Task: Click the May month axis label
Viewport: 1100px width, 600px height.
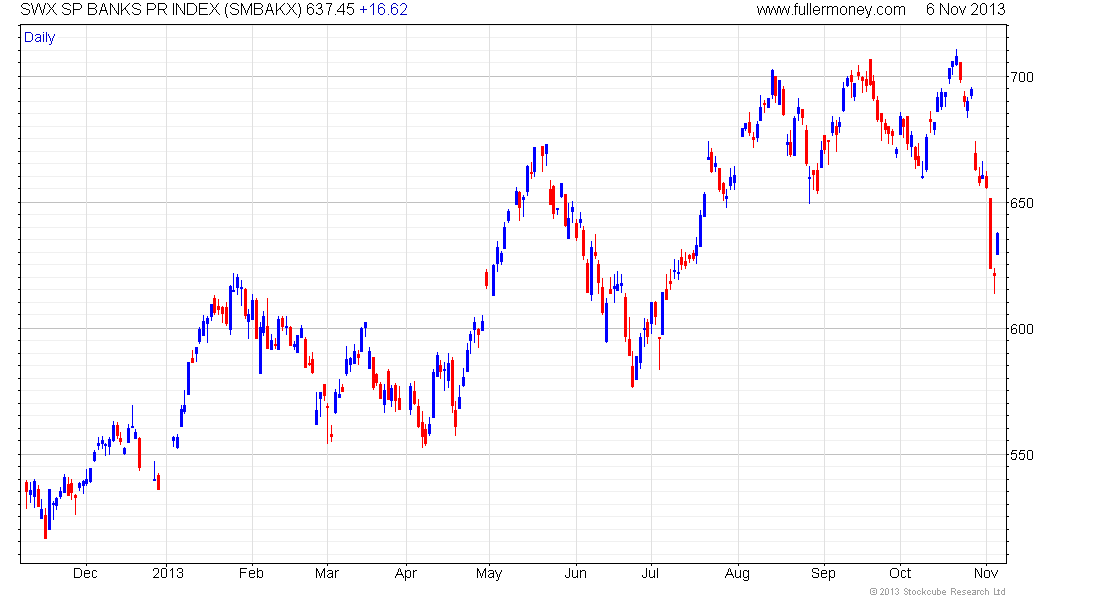Action: pos(489,574)
